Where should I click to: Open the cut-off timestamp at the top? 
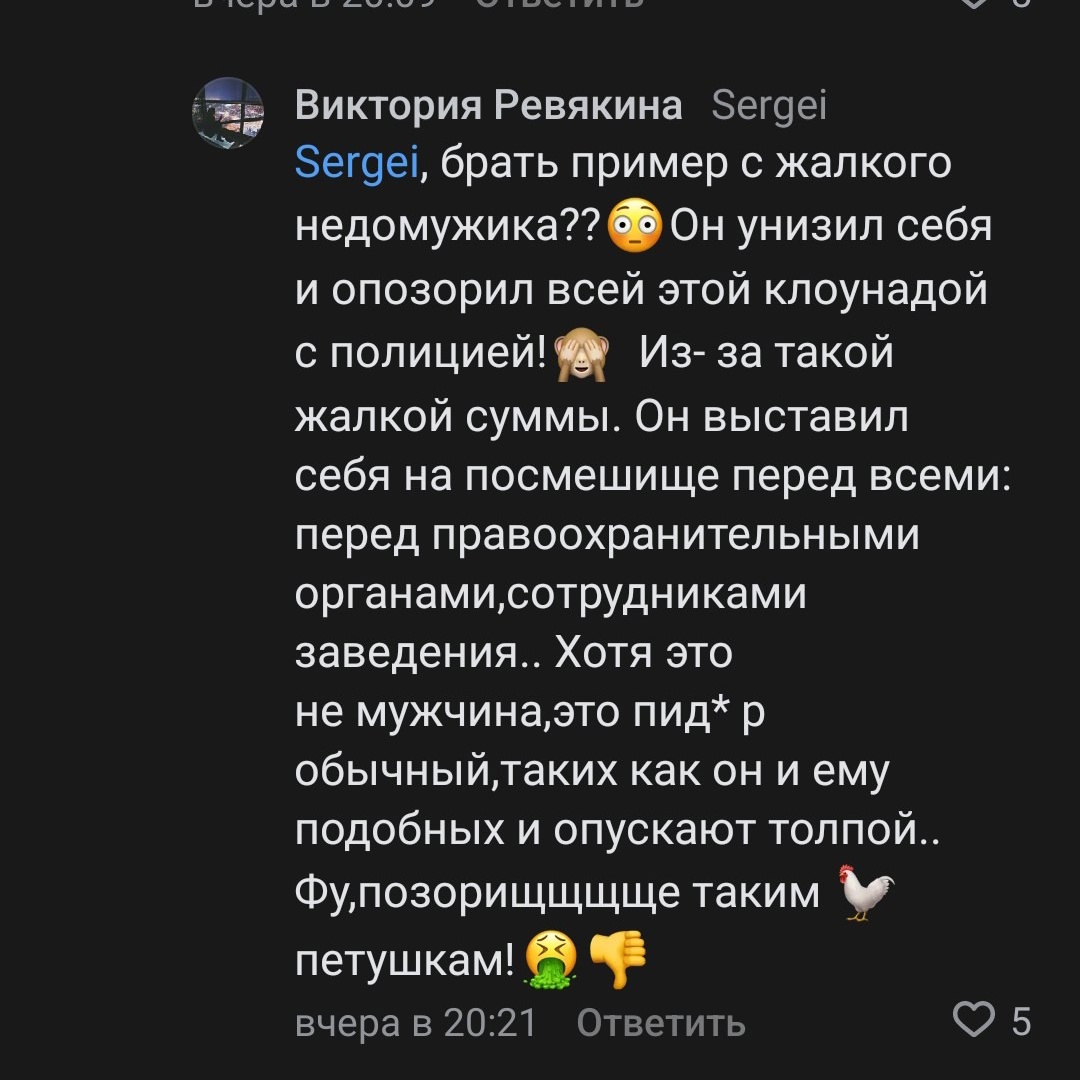tap(315, 3)
